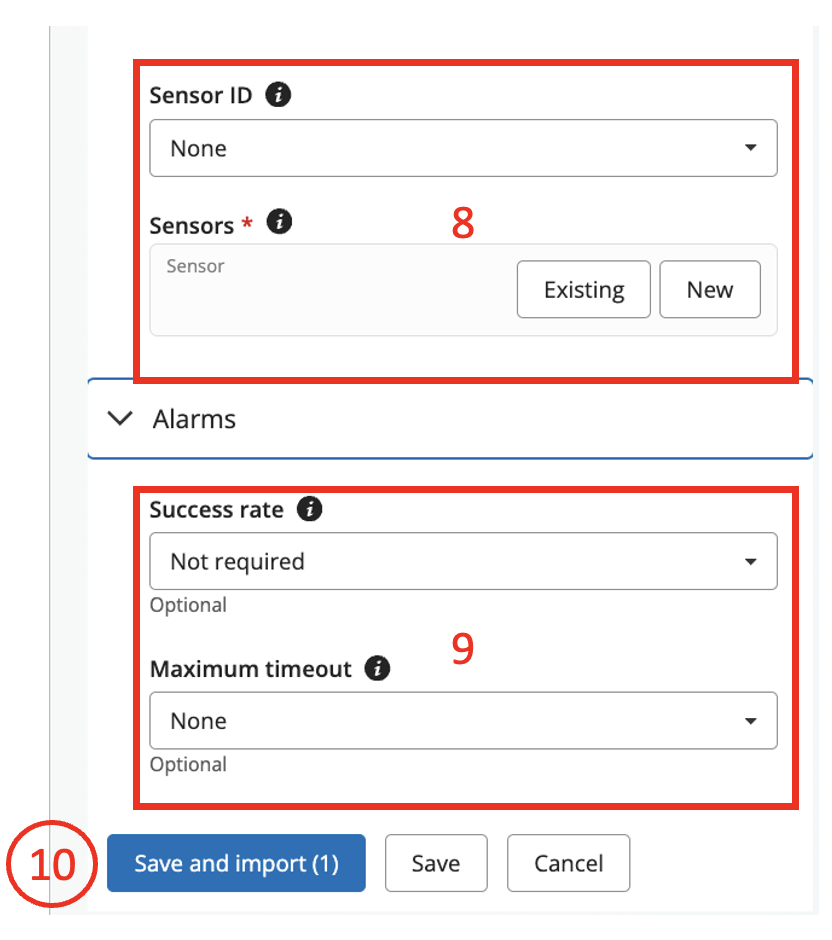Click the 'Maximum timeout' field label
Image resolution: width=832 pixels, height=940 pixels.
click(x=250, y=669)
